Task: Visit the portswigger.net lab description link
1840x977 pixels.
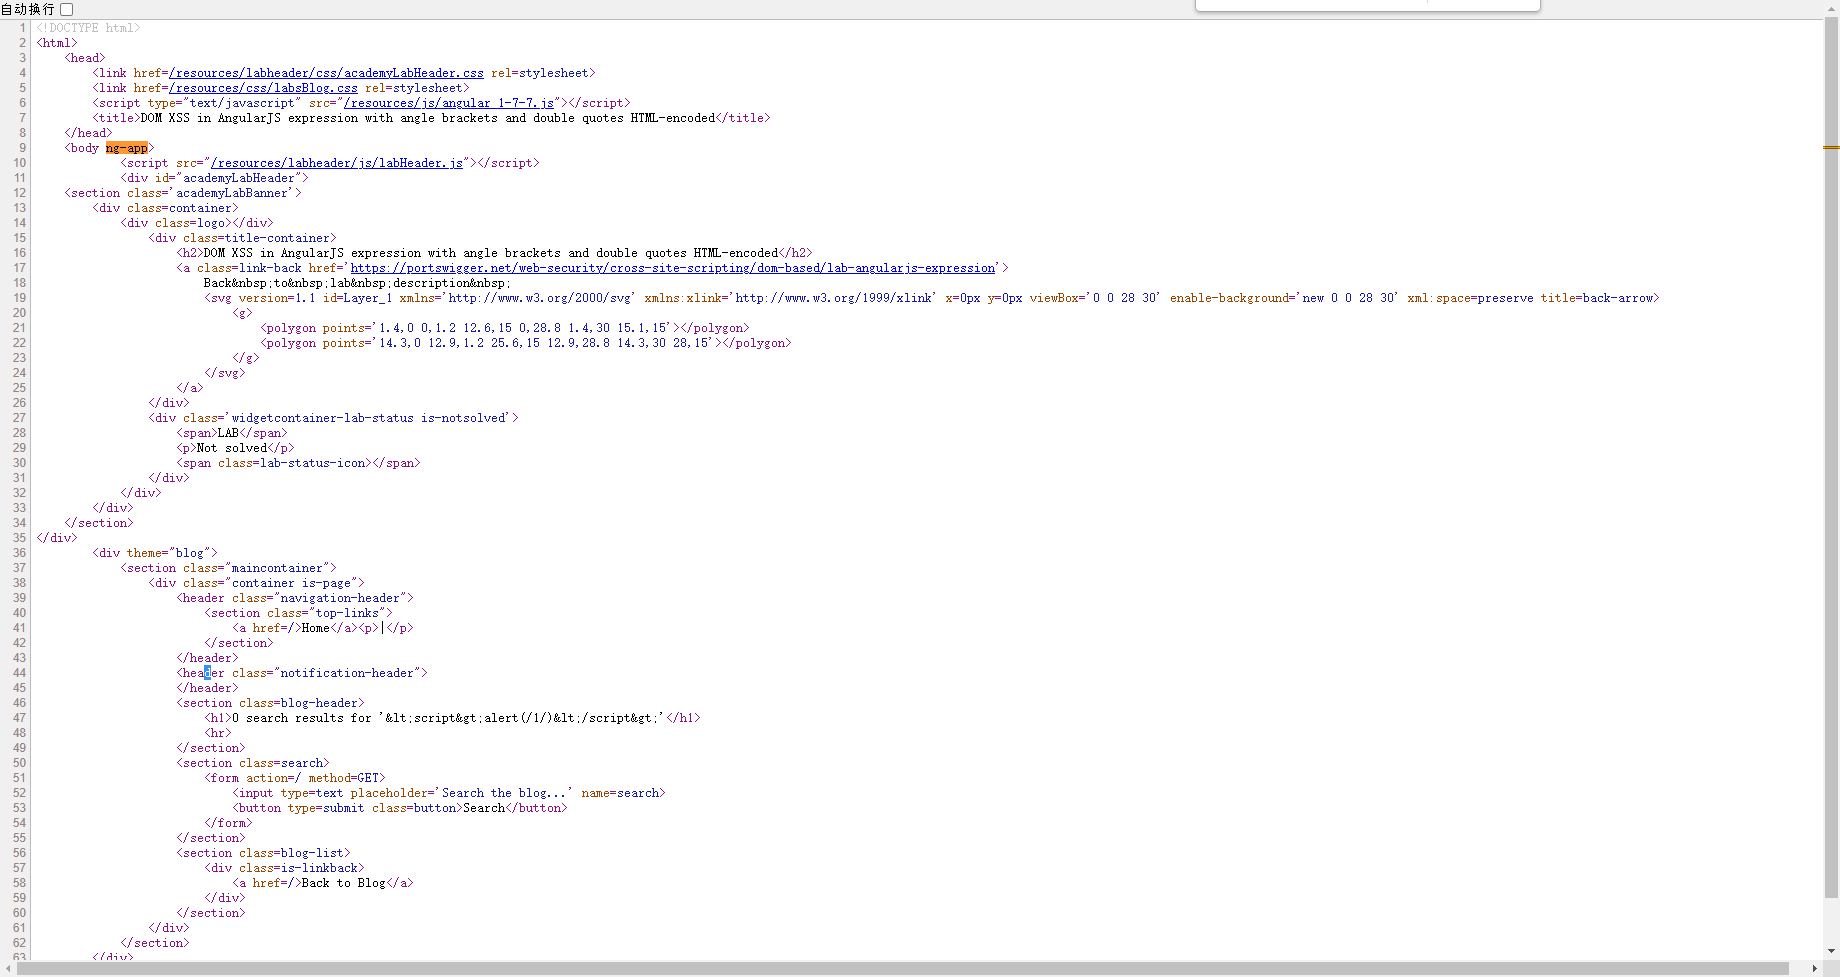Action: tap(674, 267)
